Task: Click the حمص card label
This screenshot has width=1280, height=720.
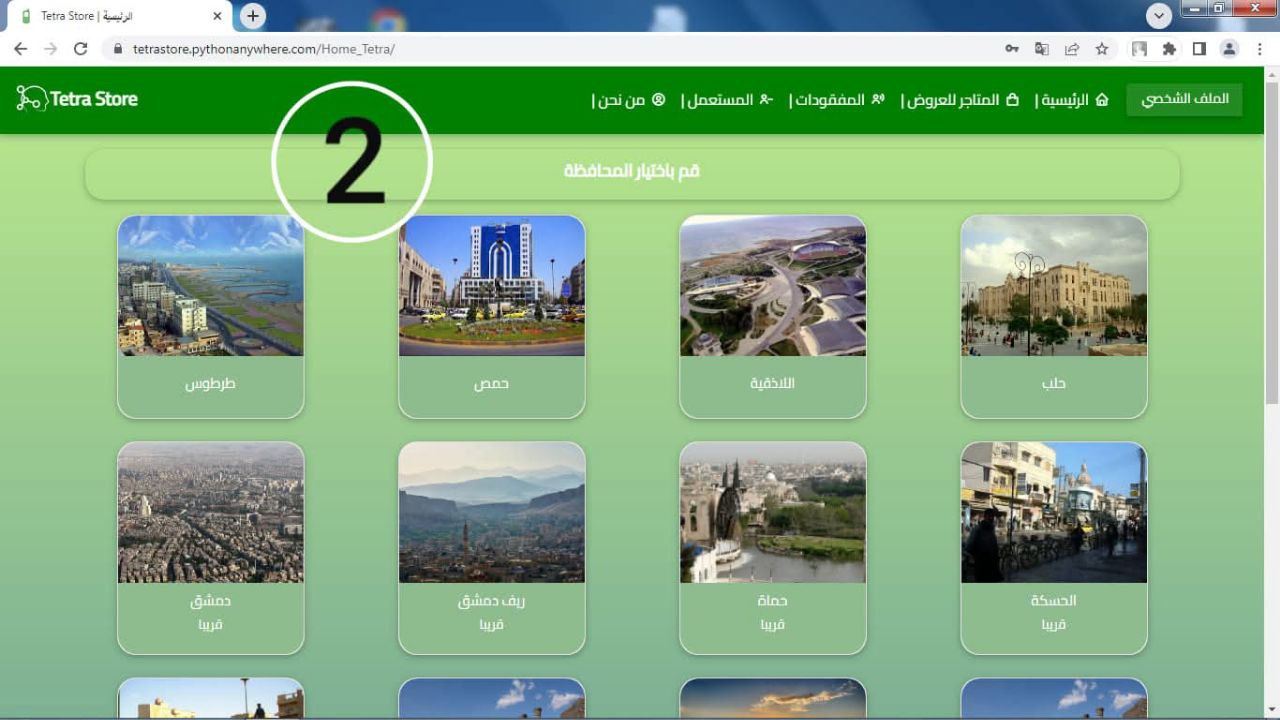Action: (x=492, y=383)
